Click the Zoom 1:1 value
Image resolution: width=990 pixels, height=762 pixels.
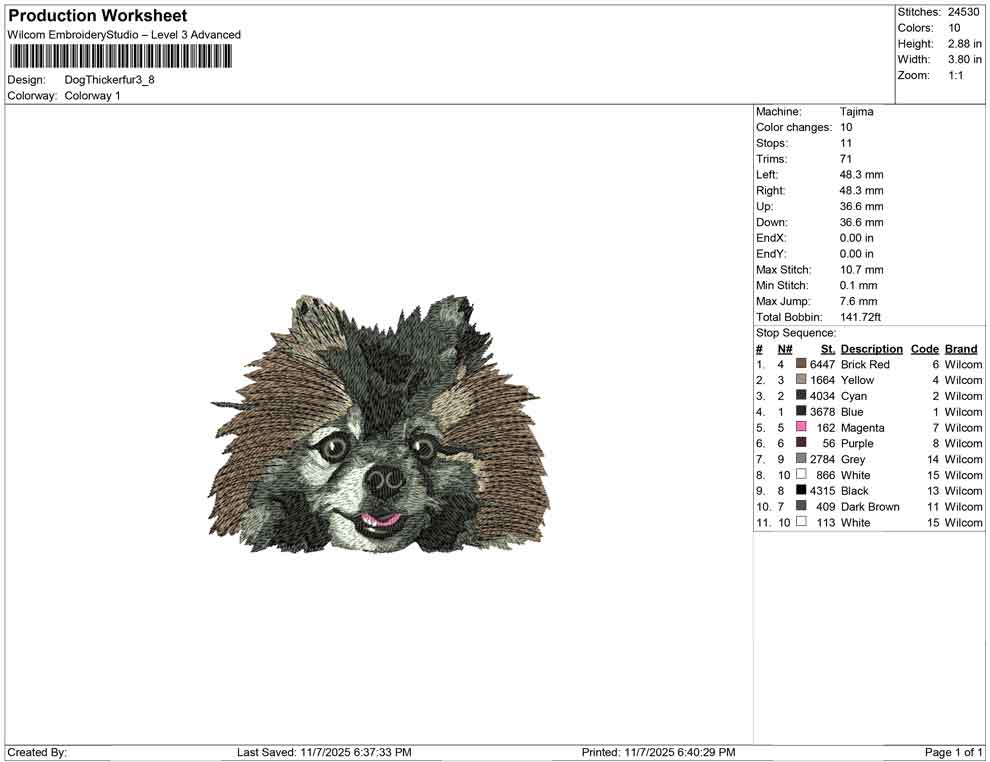[956, 74]
